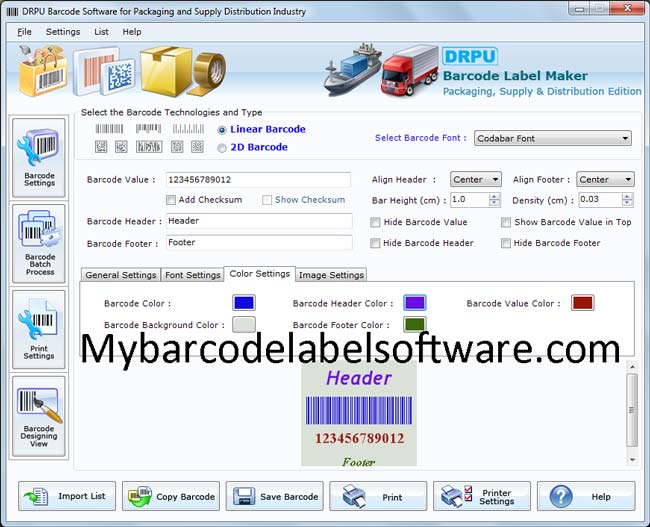This screenshot has width=650, height=527.
Task: Open Barcode Settings sidebar panel
Action: pyautogui.click(x=39, y=157)
